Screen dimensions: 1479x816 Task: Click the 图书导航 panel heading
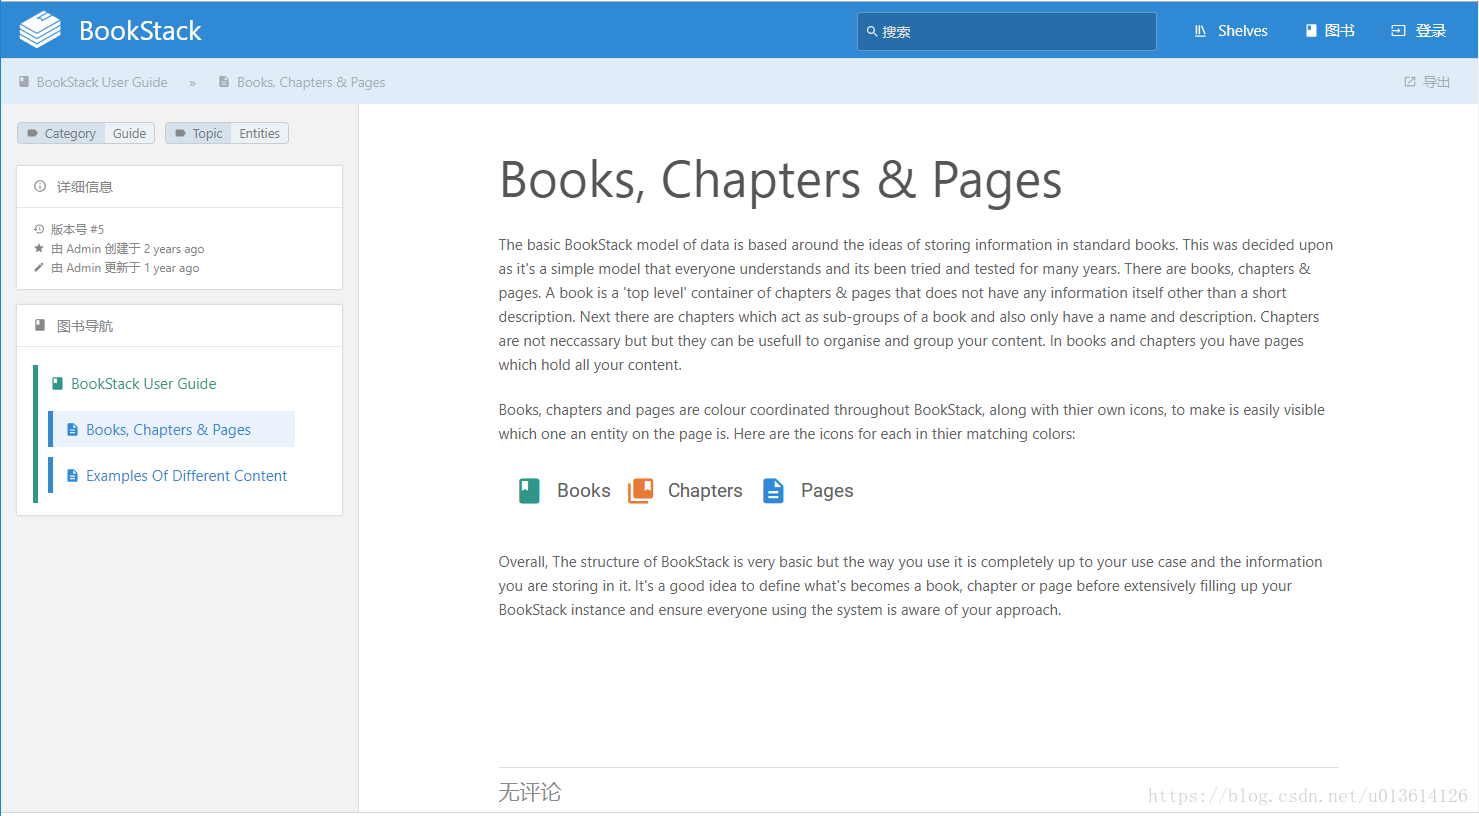(85, 326)
